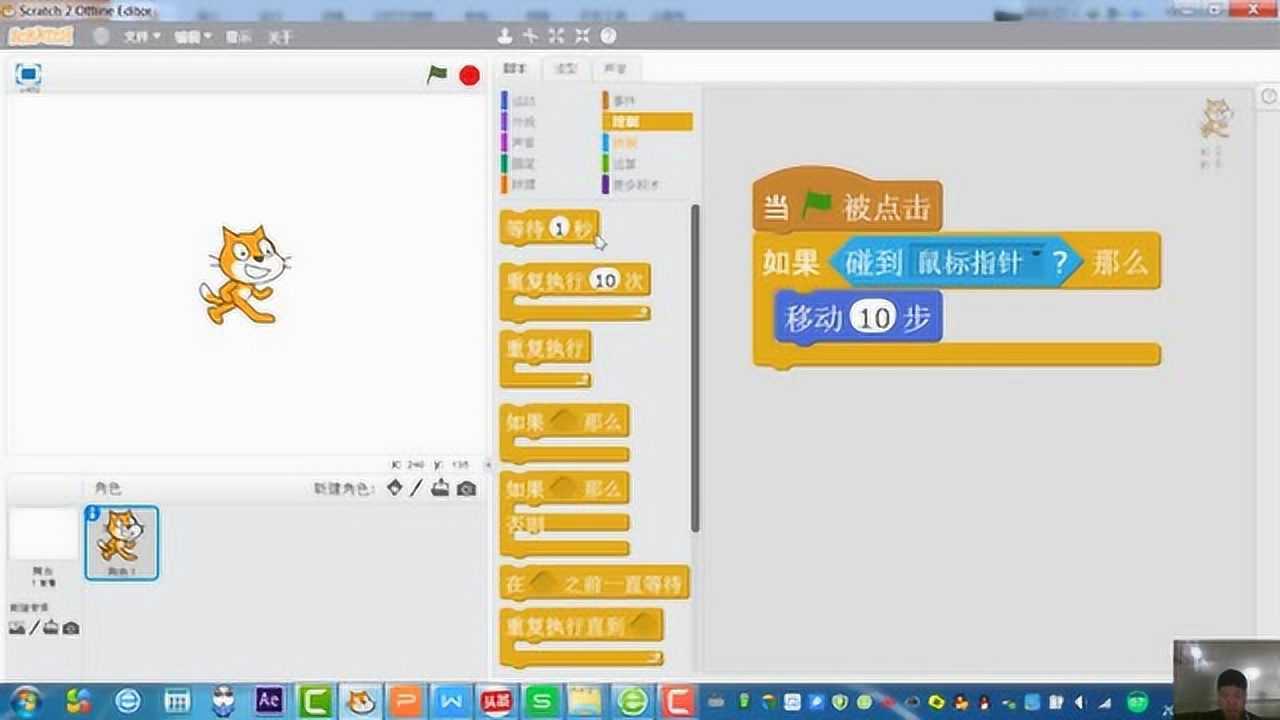
Task: Select the 运算 Operators block category
Action: coord(620,164)
